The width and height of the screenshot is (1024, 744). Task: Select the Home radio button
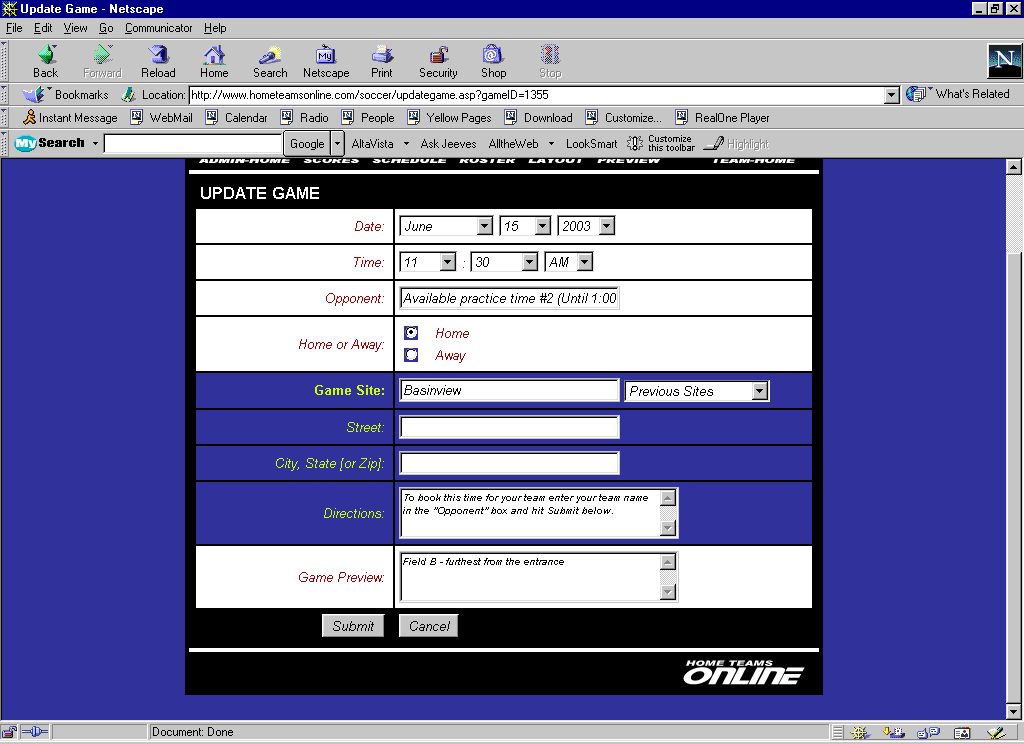[x=411, y=333]
